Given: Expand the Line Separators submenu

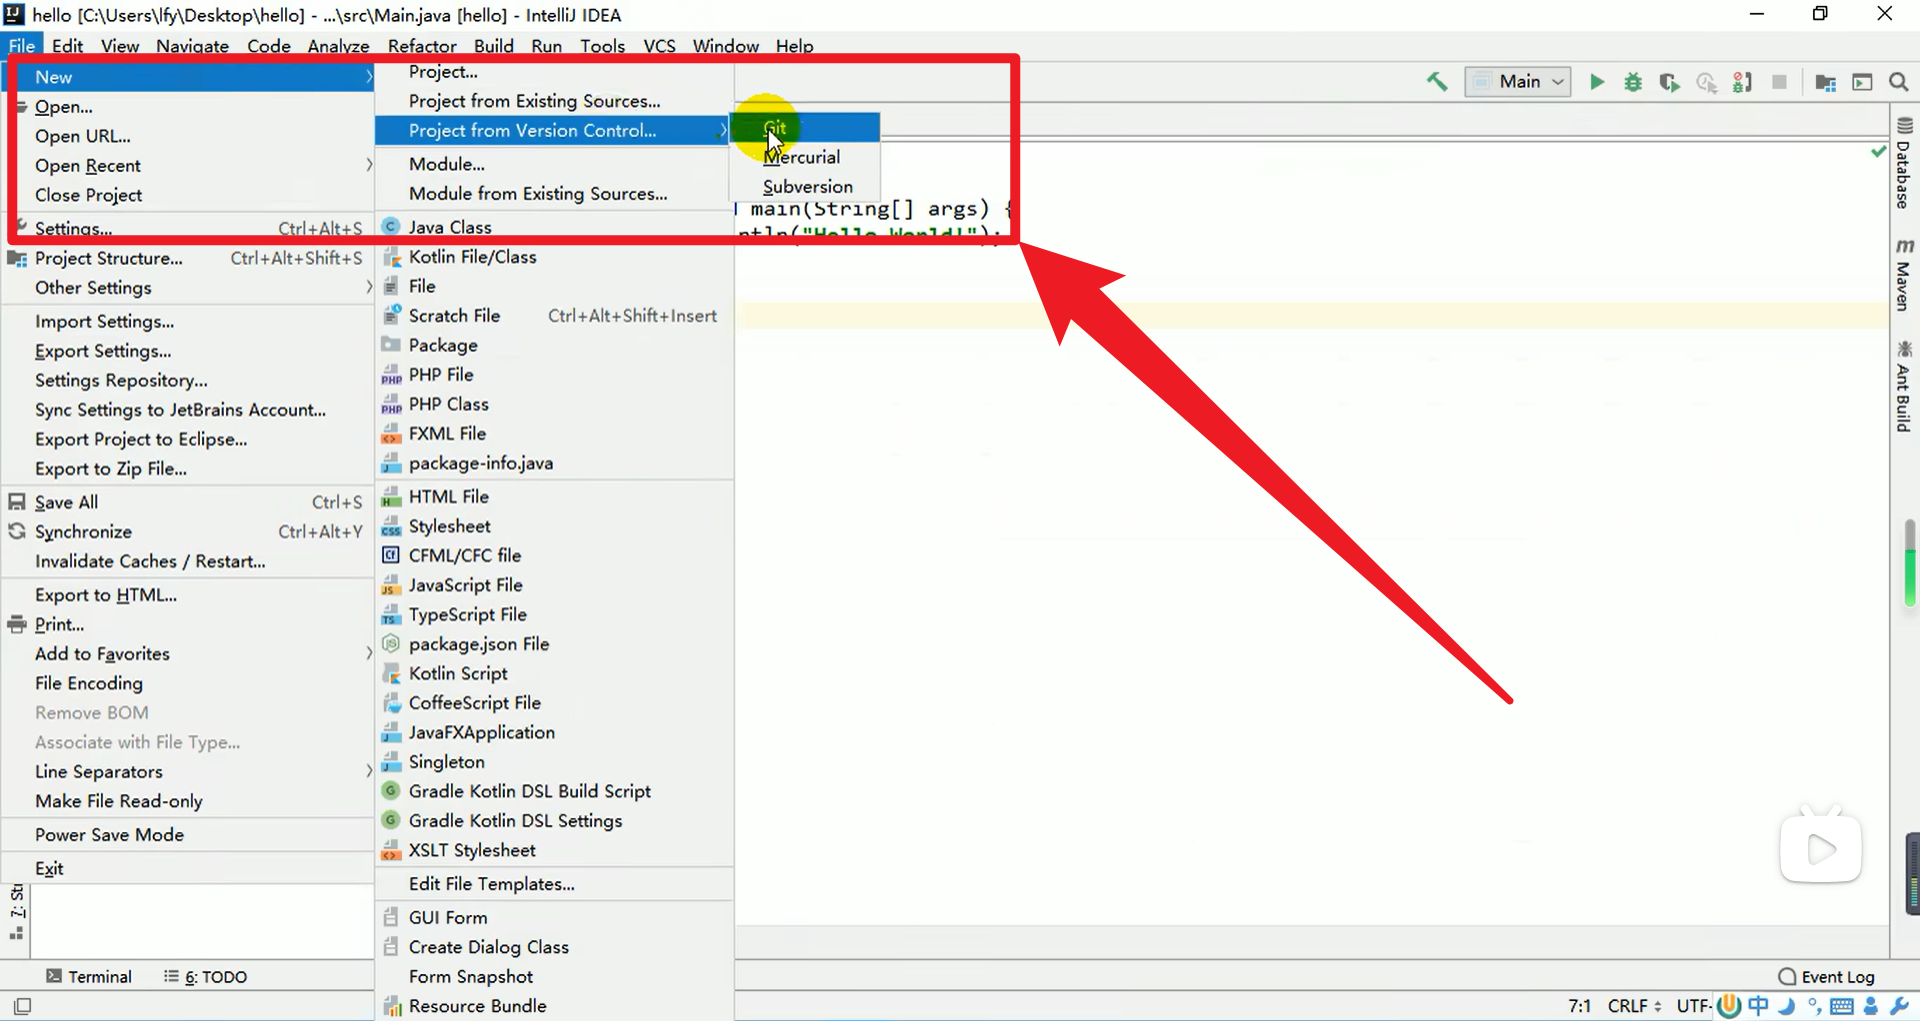Looking at the screenshot, I should 188,772.
